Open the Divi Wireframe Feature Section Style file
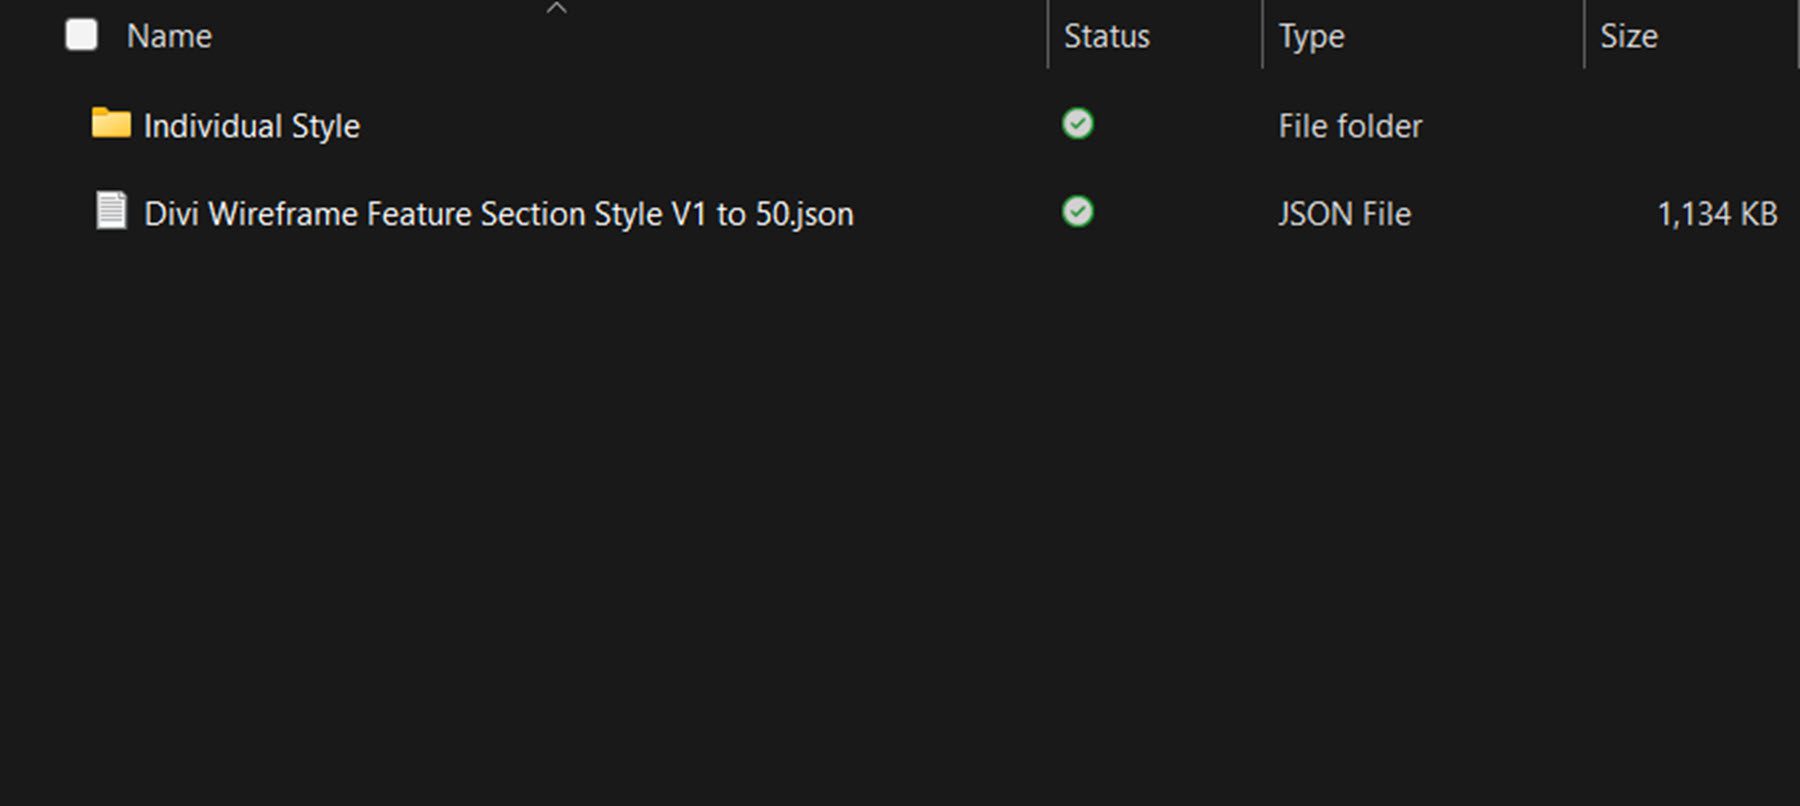The height and width of the screenshot is (806, 1800). 500,213
